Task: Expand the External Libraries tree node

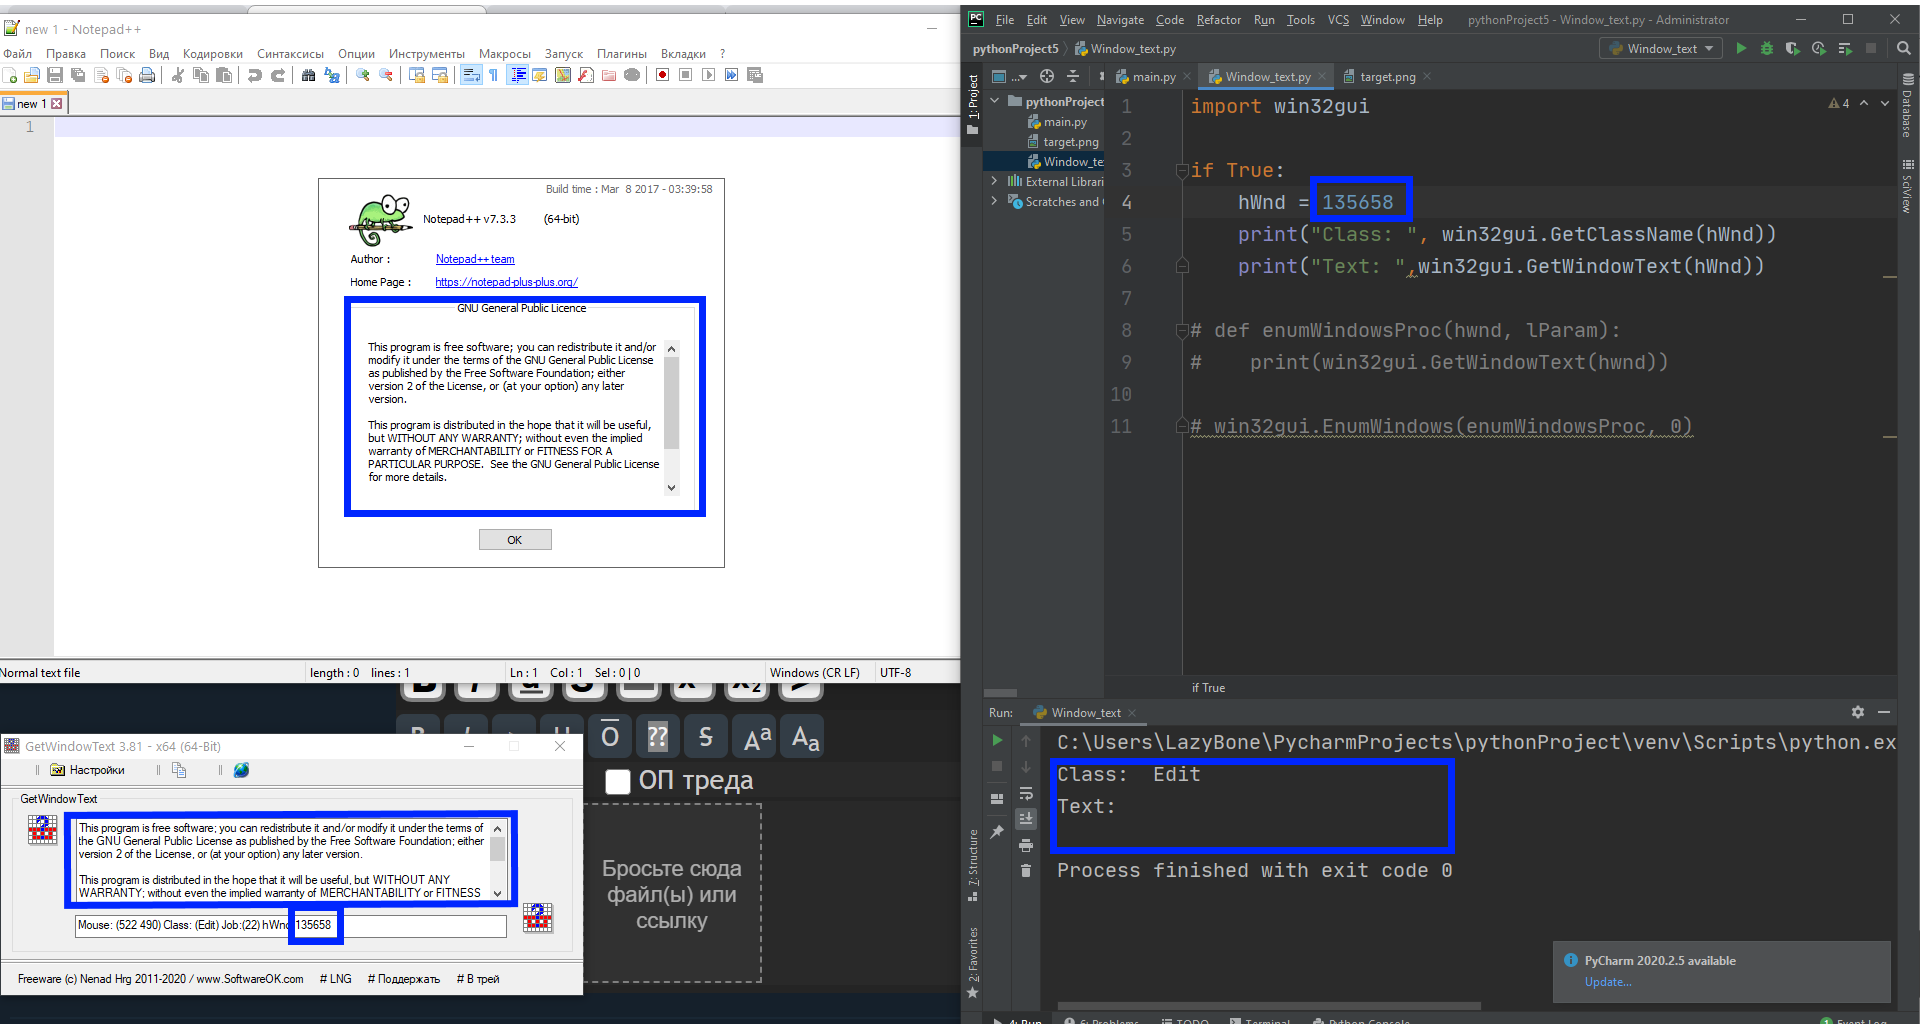Action: tap(994, 181)
